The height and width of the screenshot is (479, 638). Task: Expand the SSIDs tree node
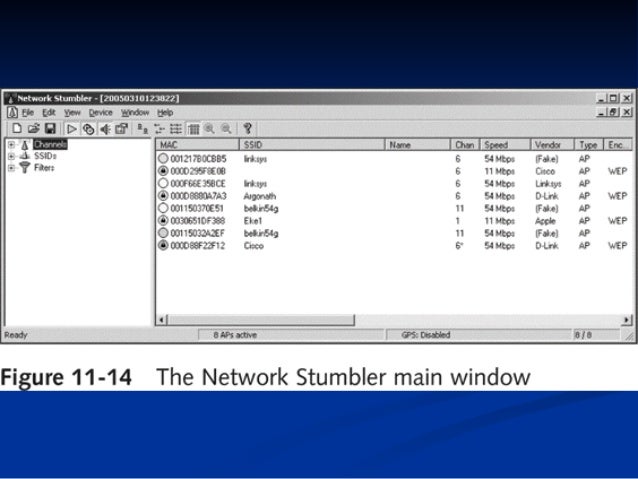coord(11,156)
